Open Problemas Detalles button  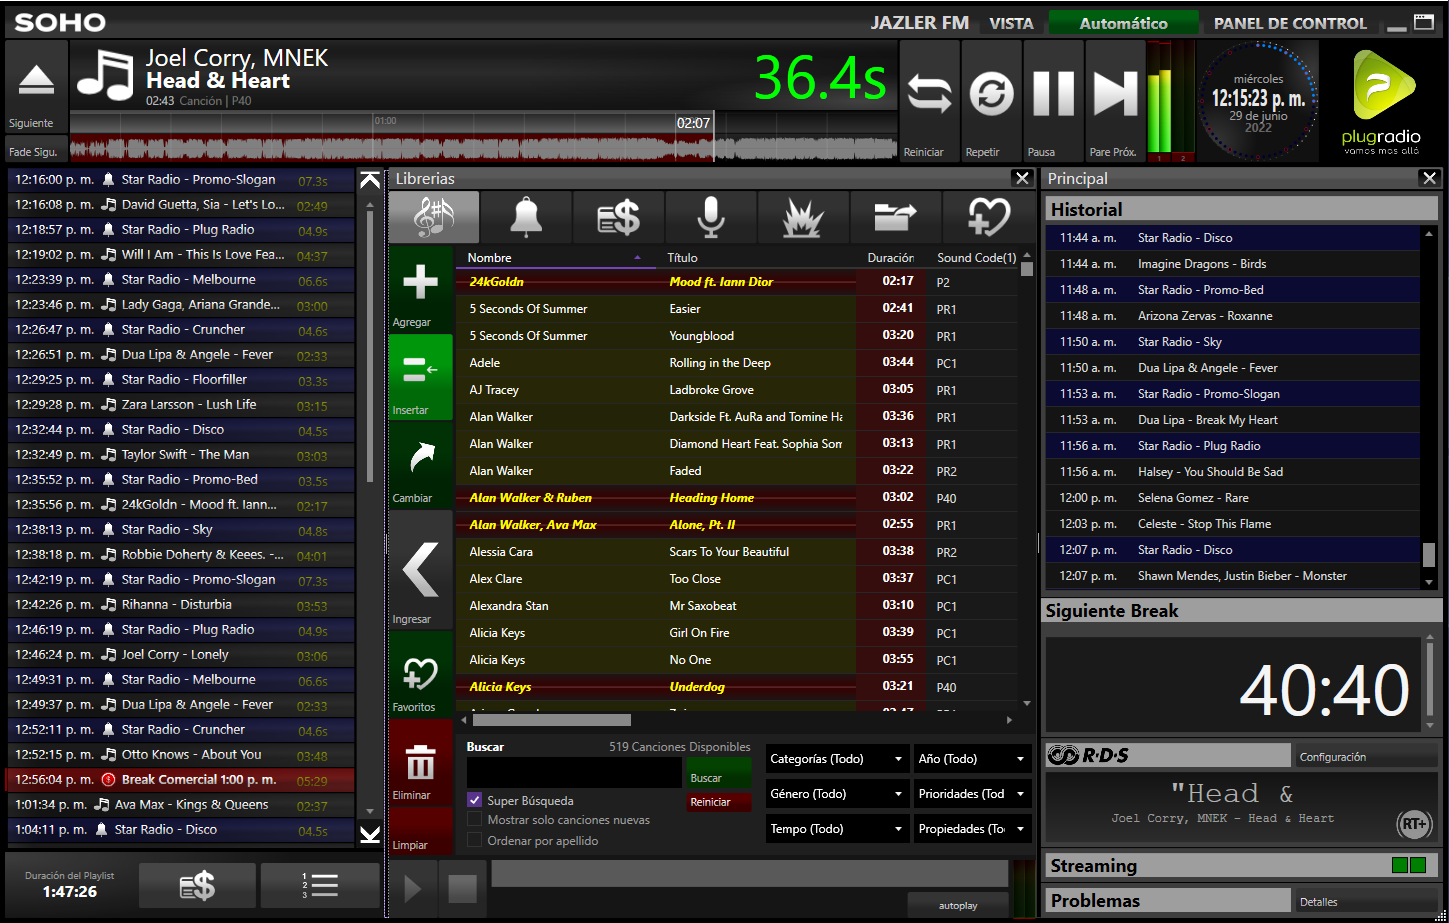pyautogui.click(x=1365, y=901)
